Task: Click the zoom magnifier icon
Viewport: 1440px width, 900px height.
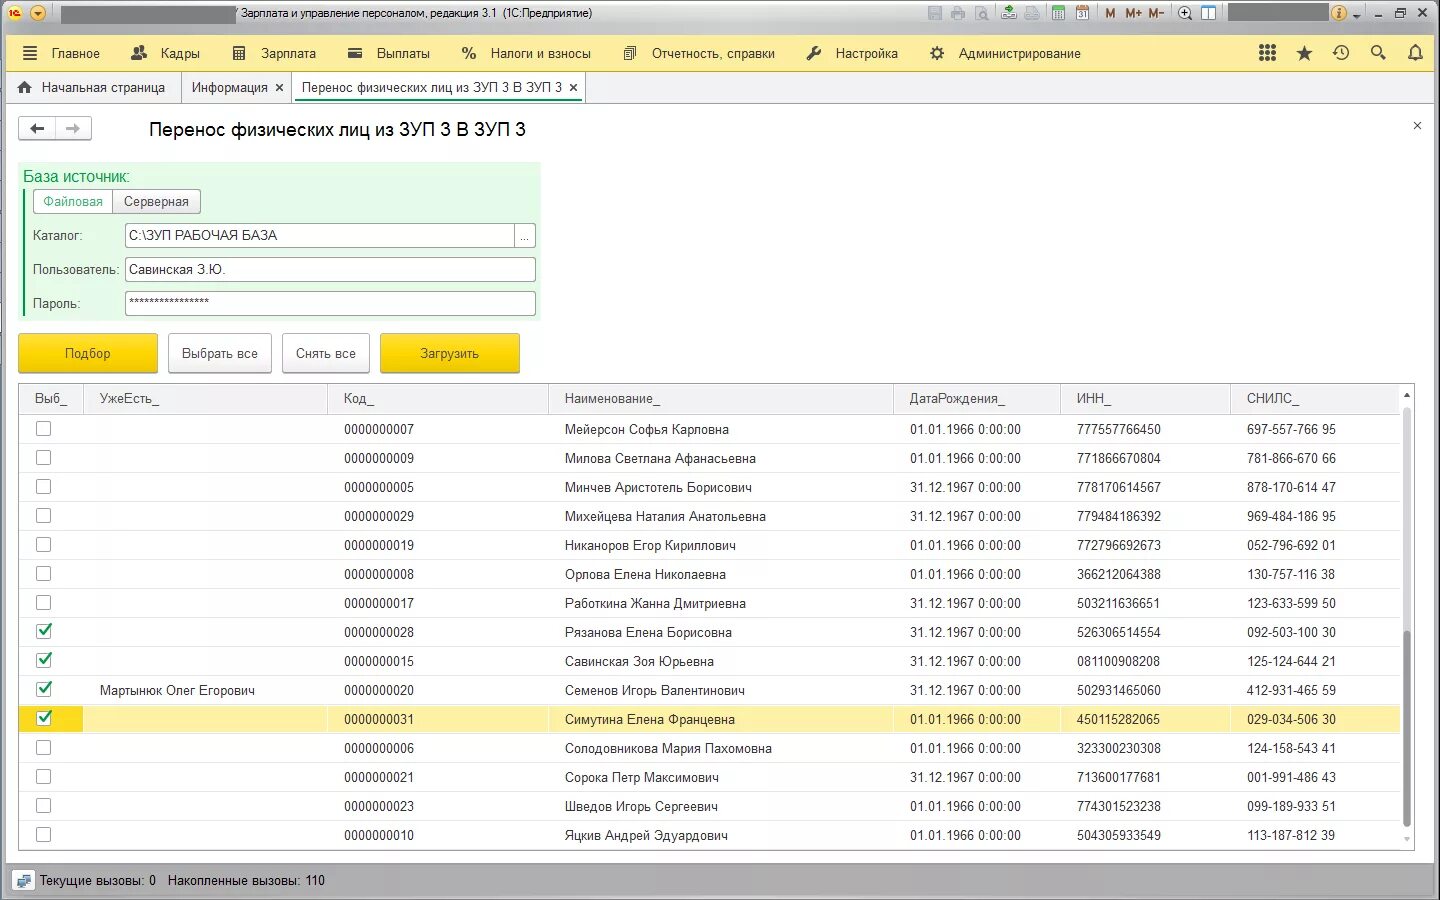Action: [1185, 13]
